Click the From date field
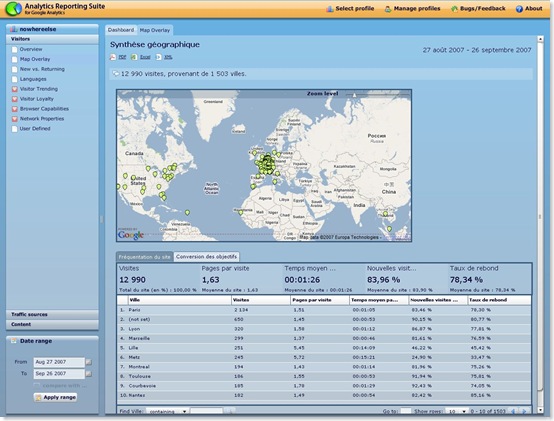554x421 pixels. coord(59,362)
